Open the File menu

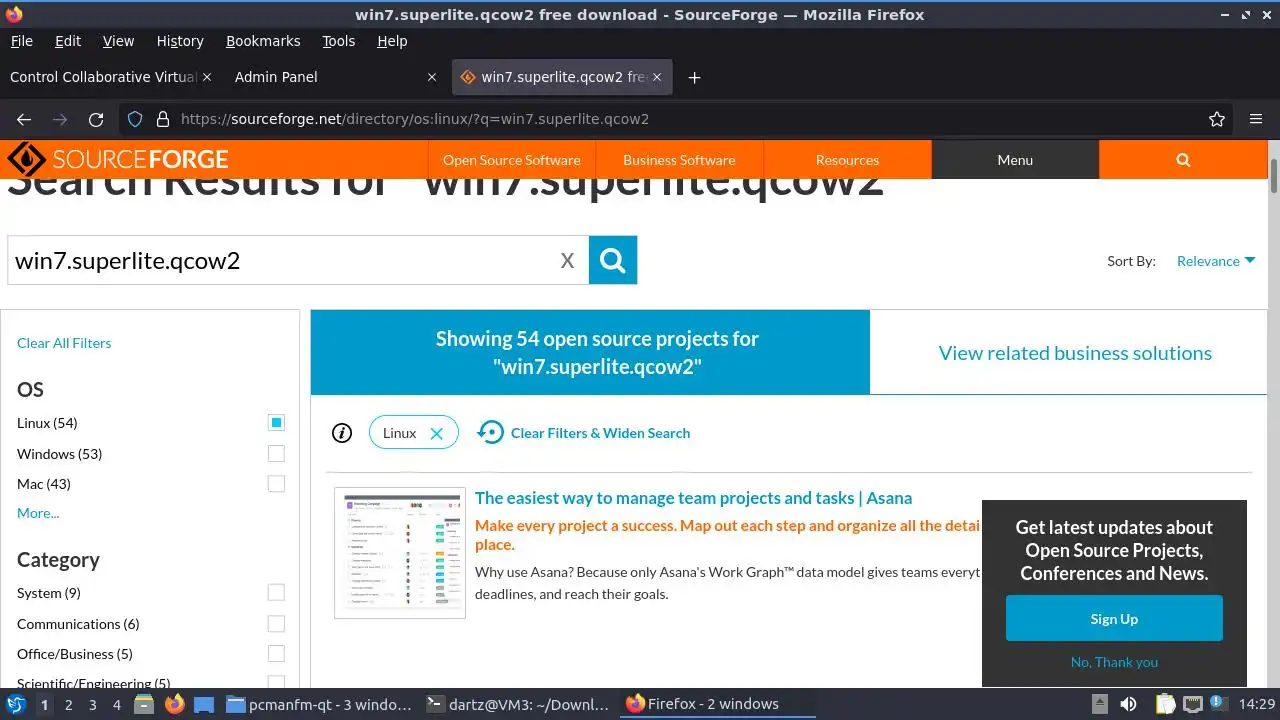21,41
